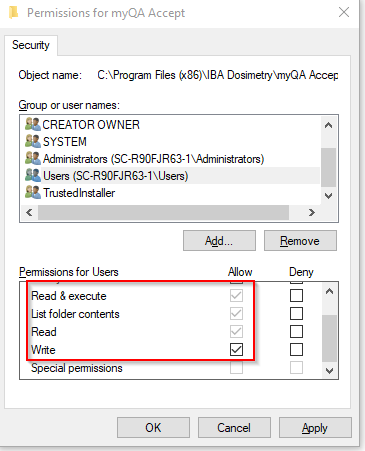Check Deny for Write permission
Image resolution: width=365 pixels, height=451 pixels.
click(x=296, y=350)
